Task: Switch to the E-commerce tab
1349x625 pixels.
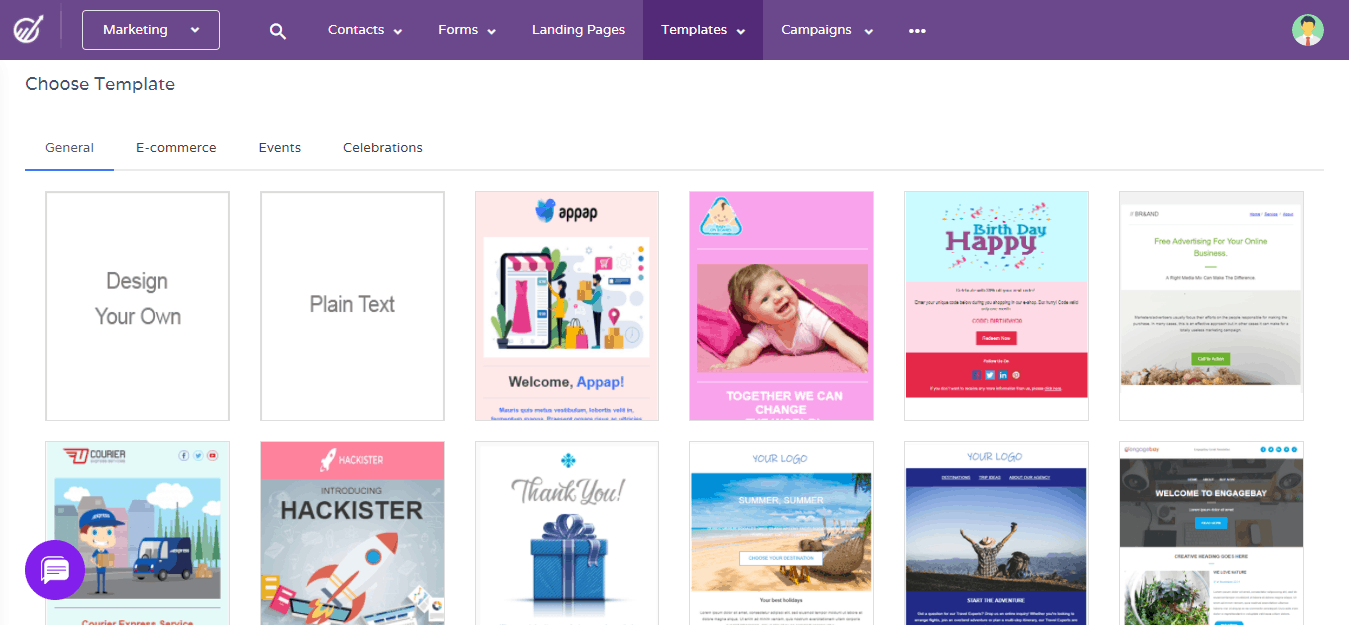Action: pyautogui.click(x=176, y=148)
